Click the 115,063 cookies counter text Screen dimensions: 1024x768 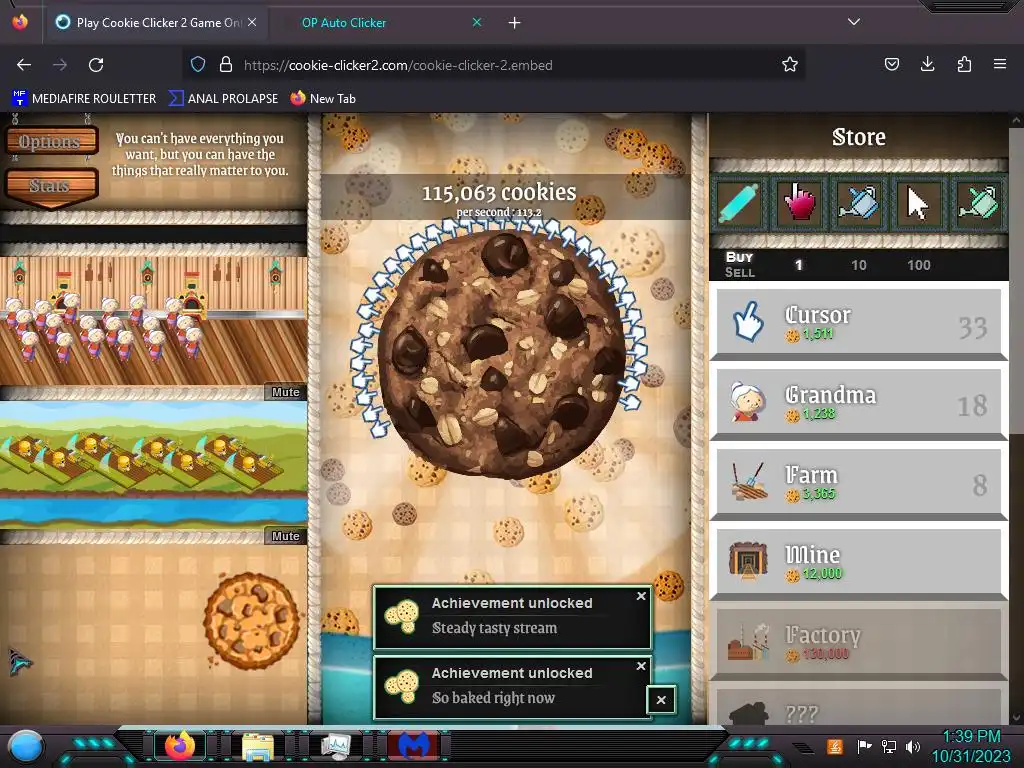pyautogui.click(x=499, y=193)
